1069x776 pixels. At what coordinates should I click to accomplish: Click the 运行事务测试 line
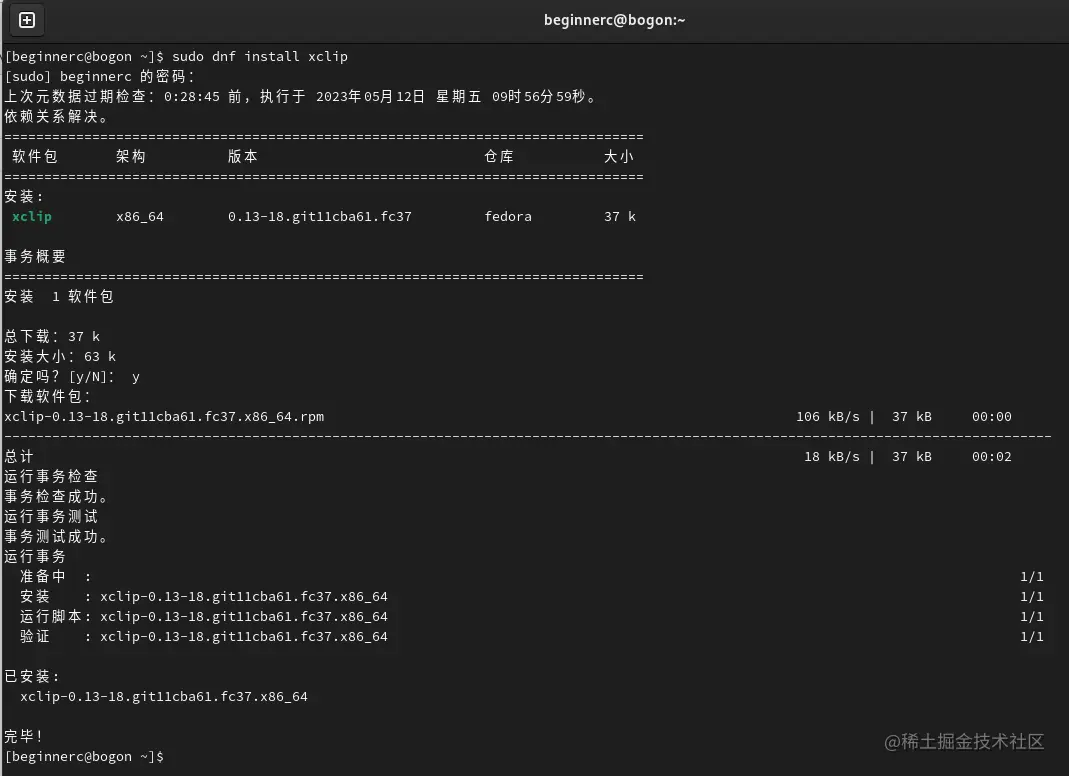(51, 517)
